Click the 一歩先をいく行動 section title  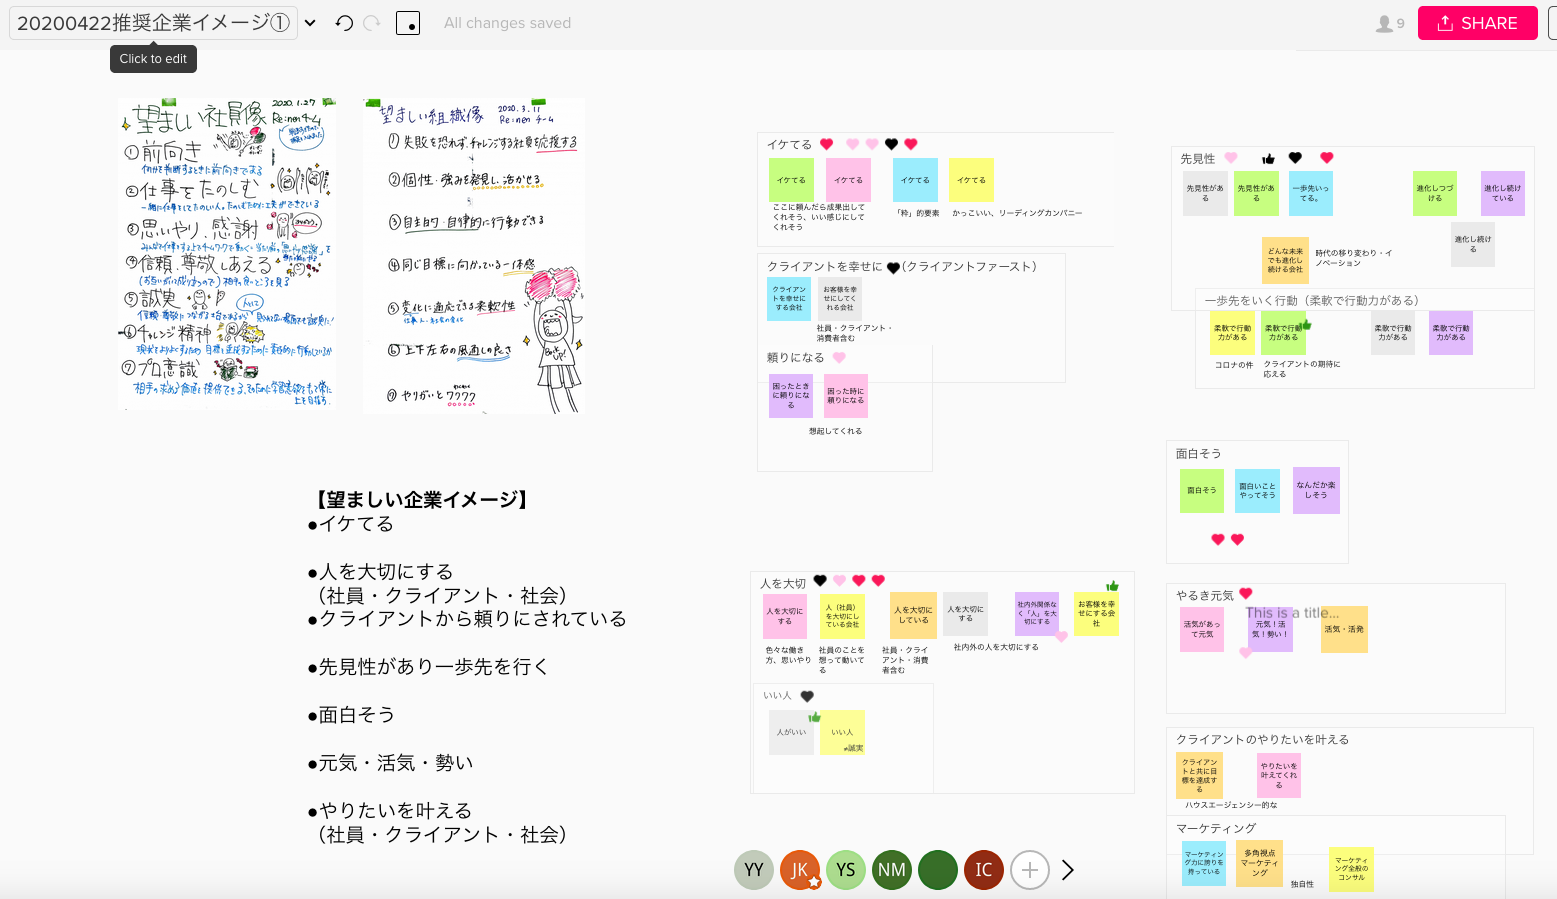(x=1311, y=300)
